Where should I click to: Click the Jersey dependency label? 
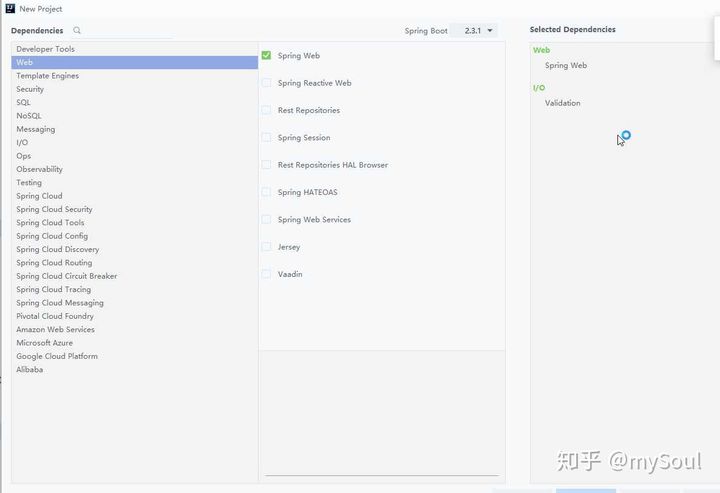[289, 246]
